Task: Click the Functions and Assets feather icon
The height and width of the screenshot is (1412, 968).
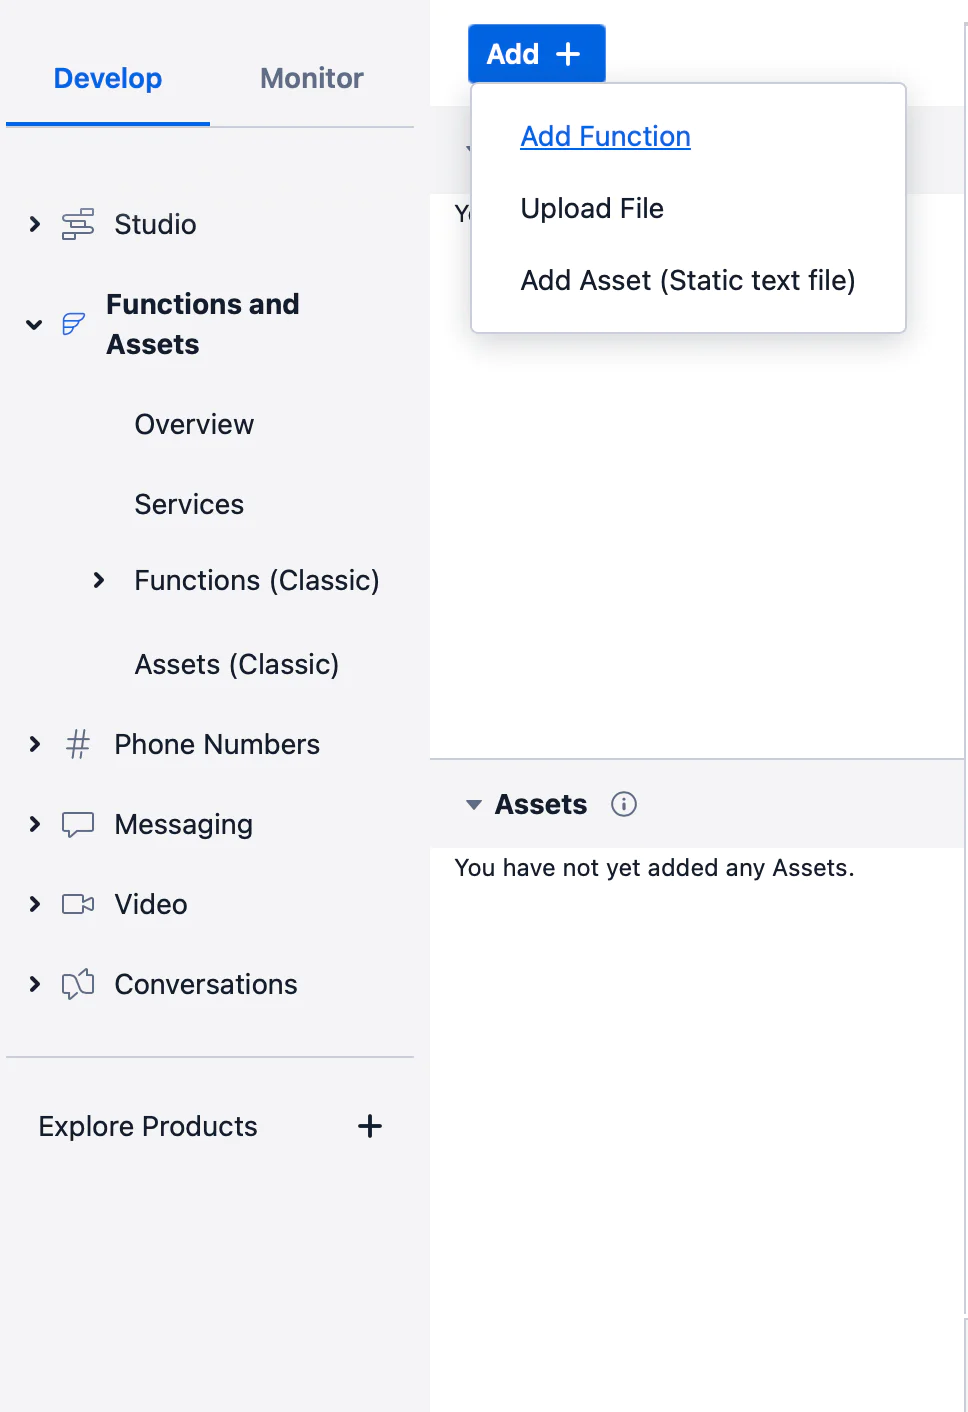Action: (73, 324)
